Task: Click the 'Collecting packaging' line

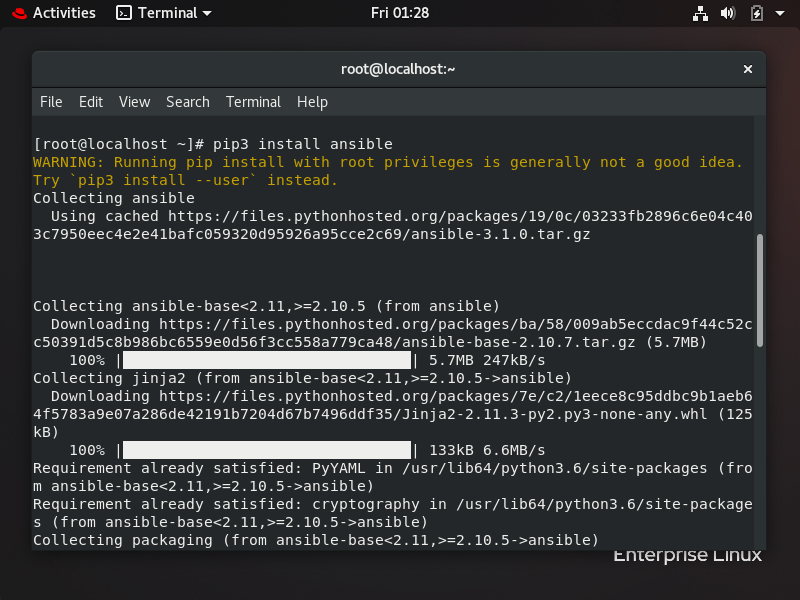Action: click(316, 540)
